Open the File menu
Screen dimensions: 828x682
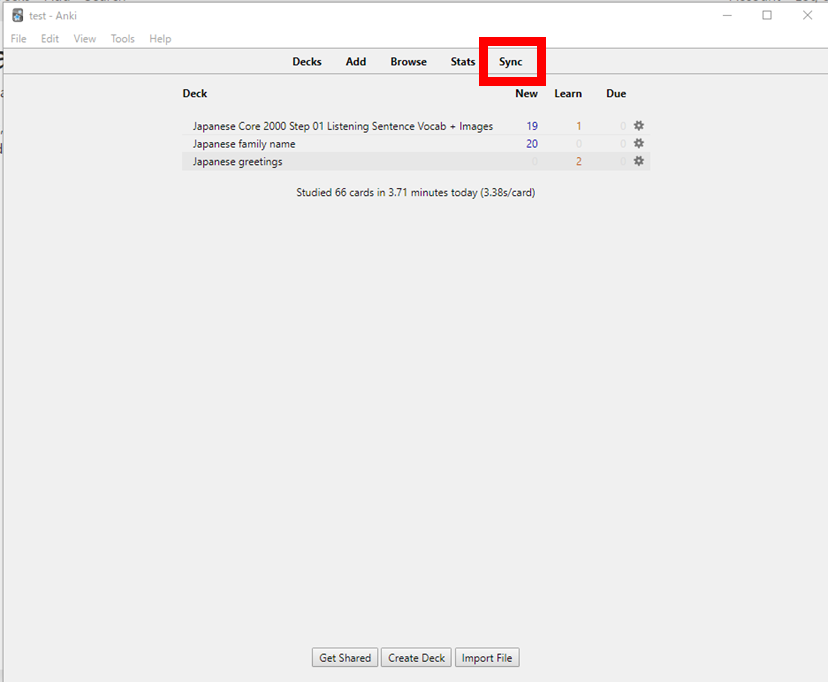click(x=18, y=39)
